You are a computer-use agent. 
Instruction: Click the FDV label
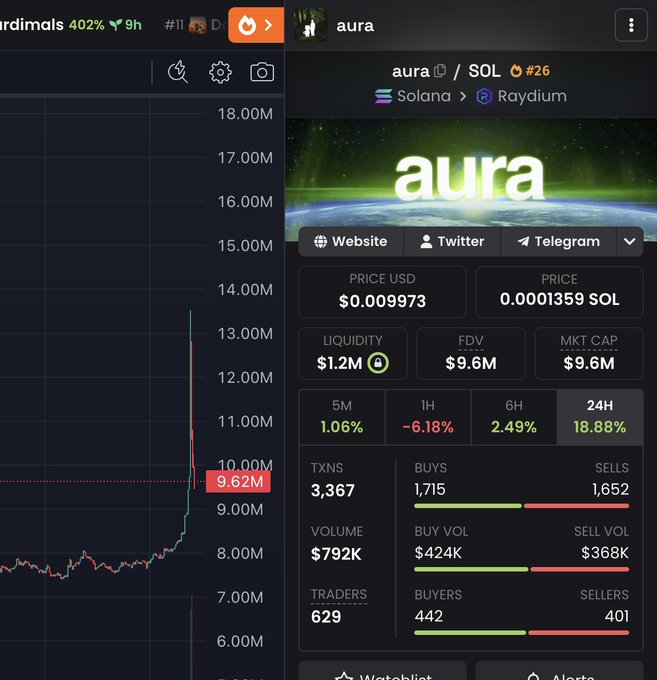471,341
